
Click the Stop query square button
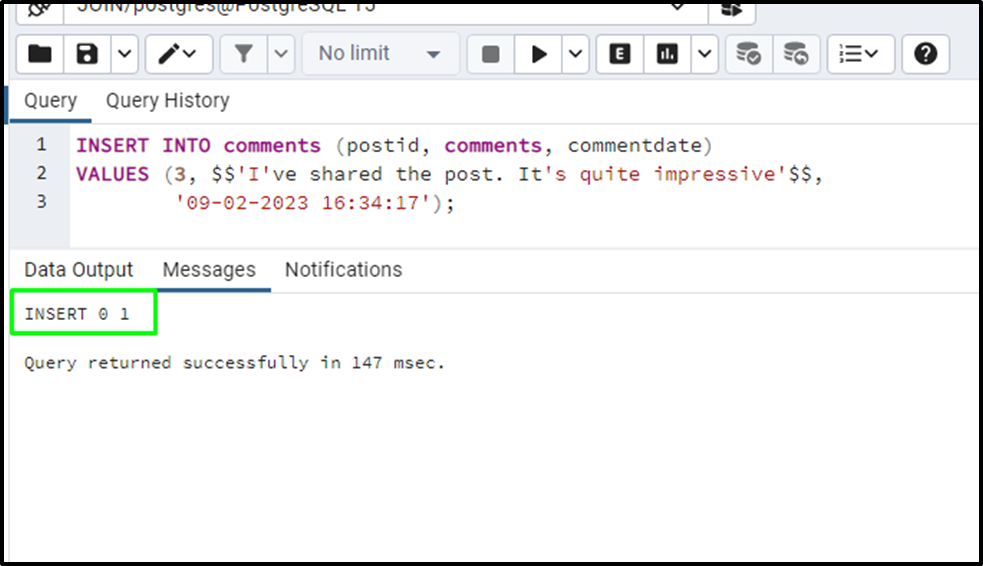[x=491, y=54]
